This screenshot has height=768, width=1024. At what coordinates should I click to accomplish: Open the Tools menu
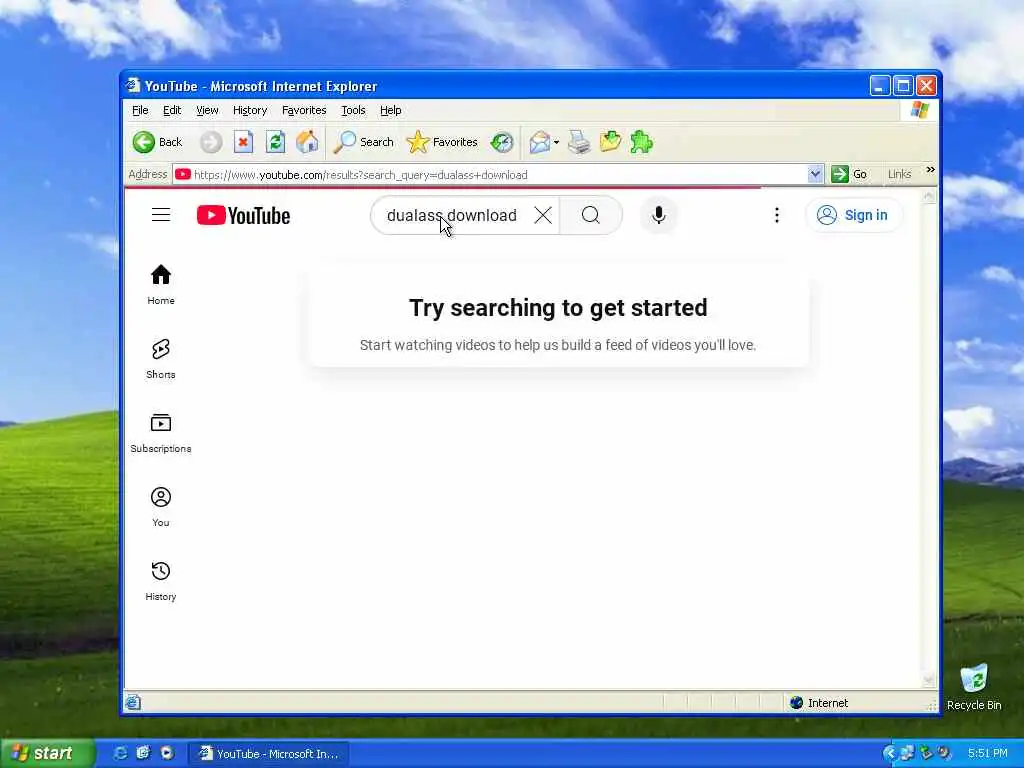(x=353, y=110)
